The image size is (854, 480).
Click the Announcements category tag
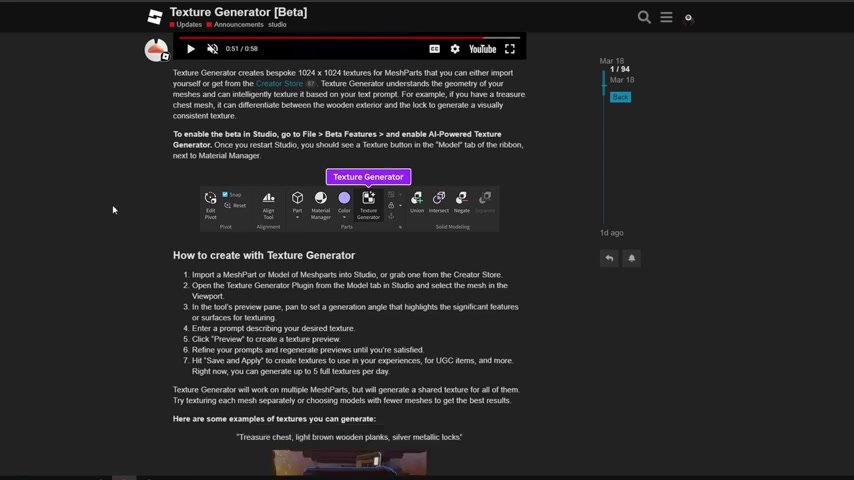point(235,25)
